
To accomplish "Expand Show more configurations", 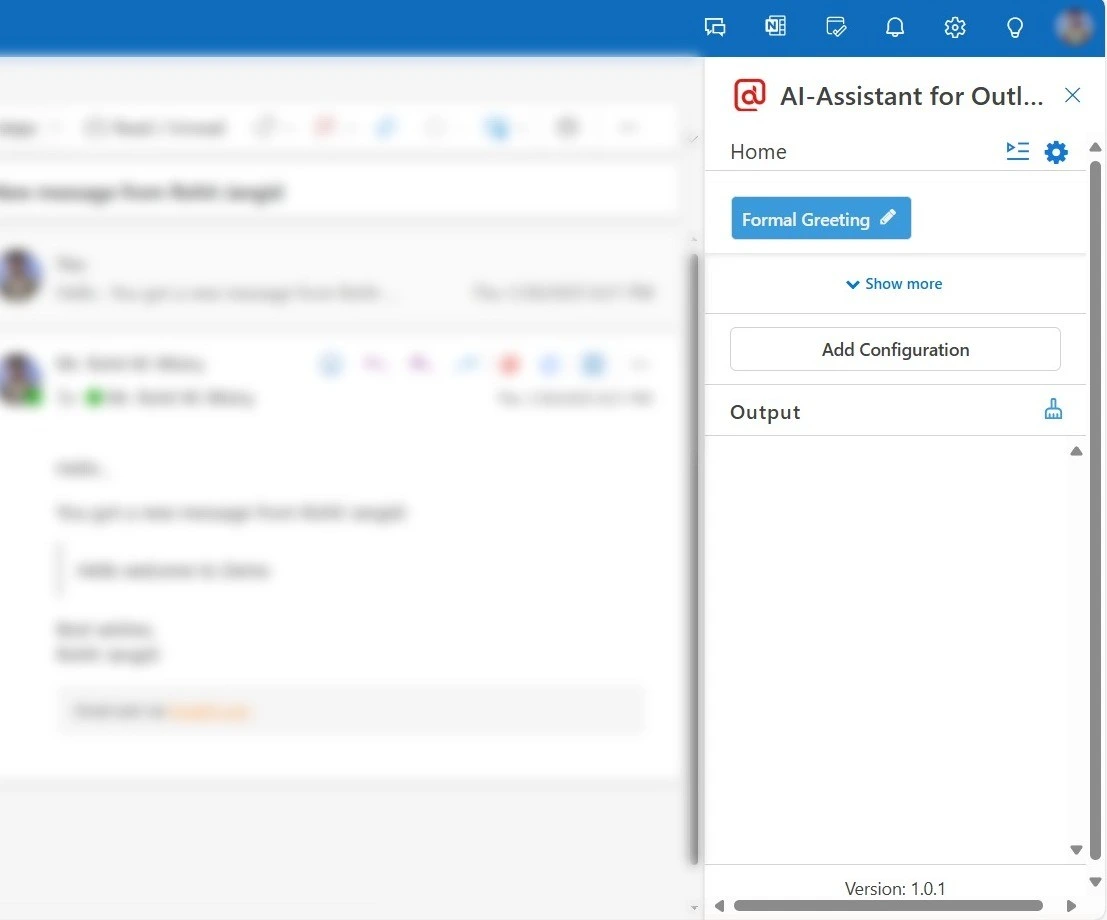I will [x=894, y=284].
